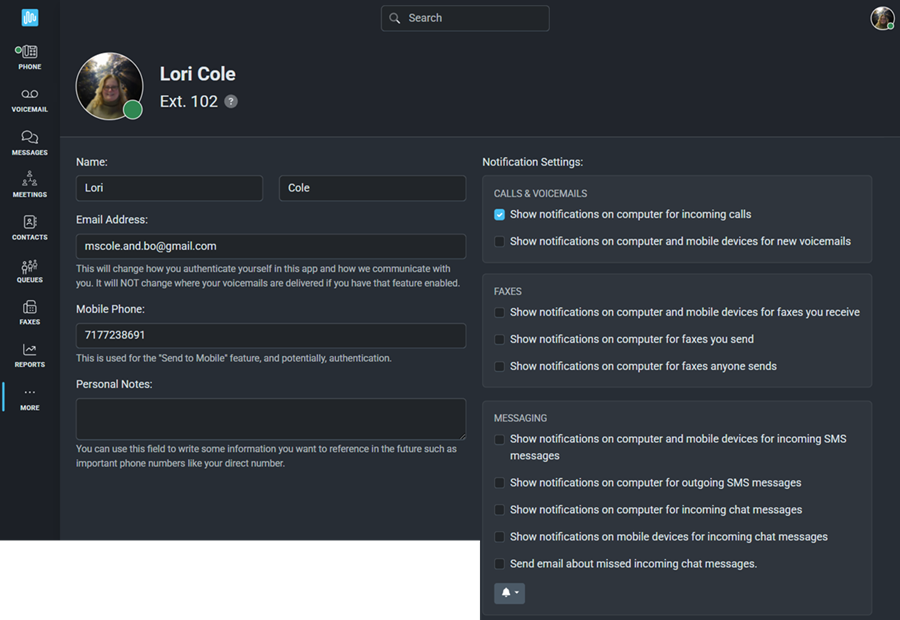Click the app logo in top-left corner
Viewport: 900px width, 620px height.
pyautogui.click(x=30, y=17)
